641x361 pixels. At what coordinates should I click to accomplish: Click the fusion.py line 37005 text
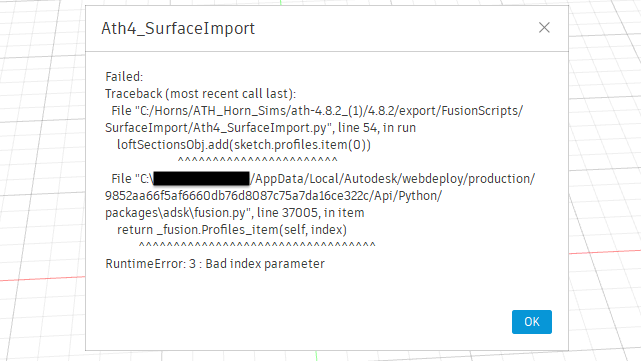pyautogui.click(x=235, y=213)
